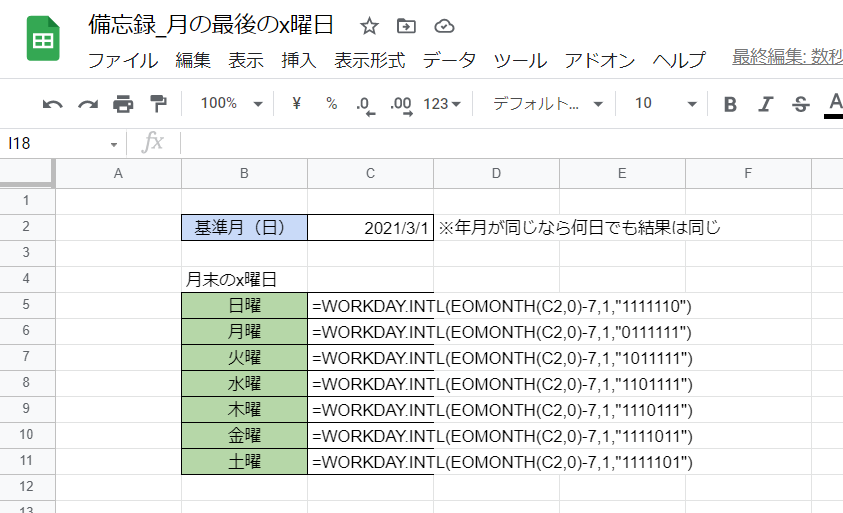Select column E header
This screenshot has width=843, height=513.
(622, 174)
